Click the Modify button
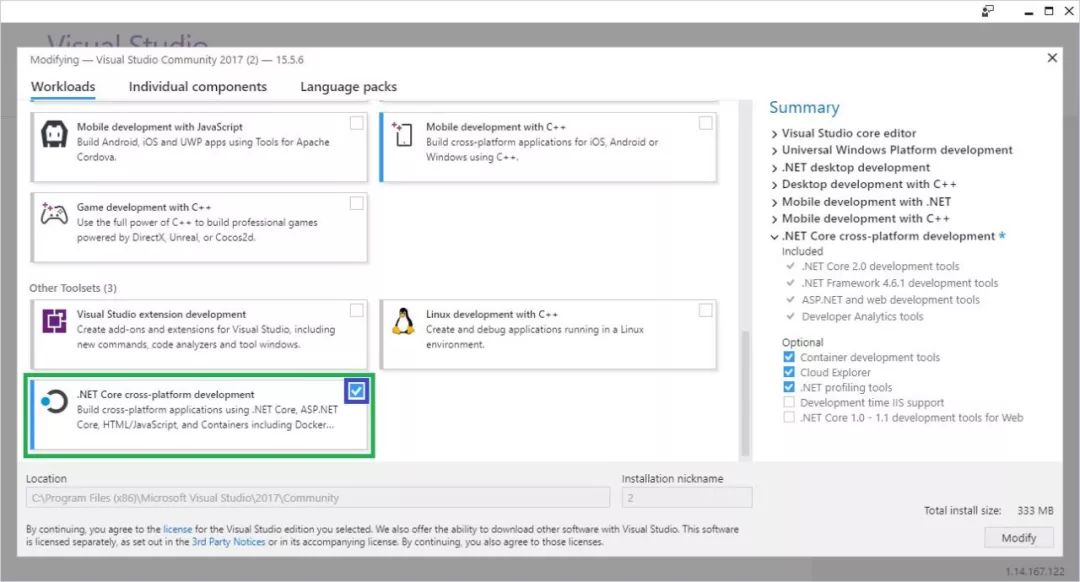This screenshot has width=1080, height=582. pyautogui.click(x=1019, y=538)
